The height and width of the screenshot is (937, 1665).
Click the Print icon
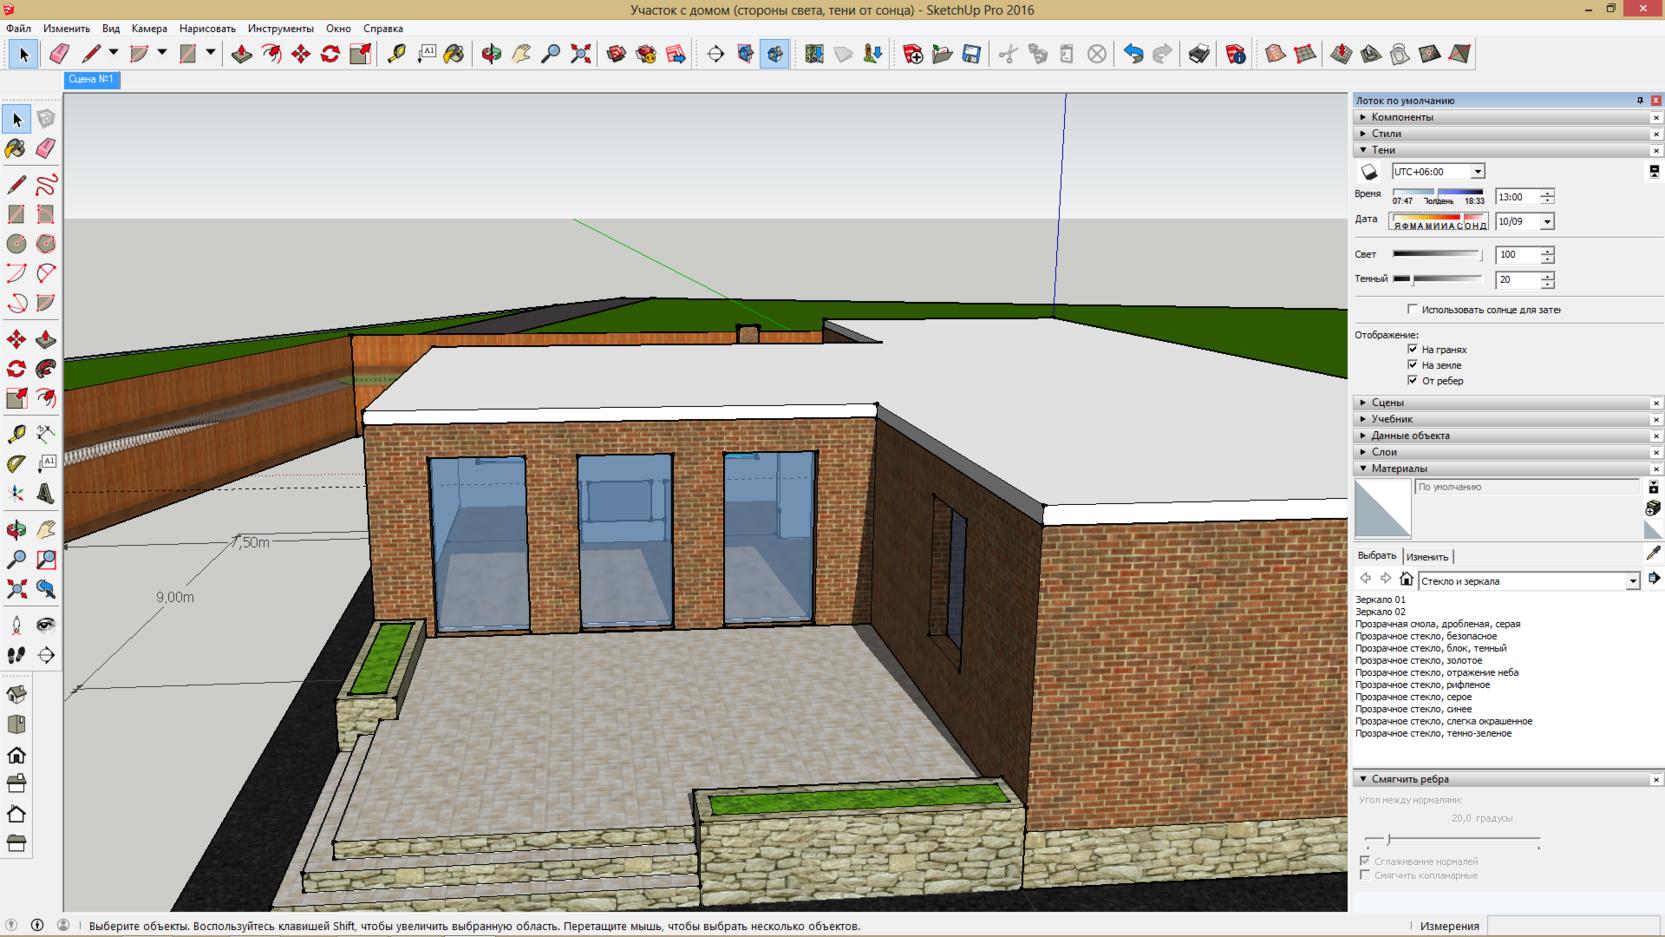click(1199, 54)
